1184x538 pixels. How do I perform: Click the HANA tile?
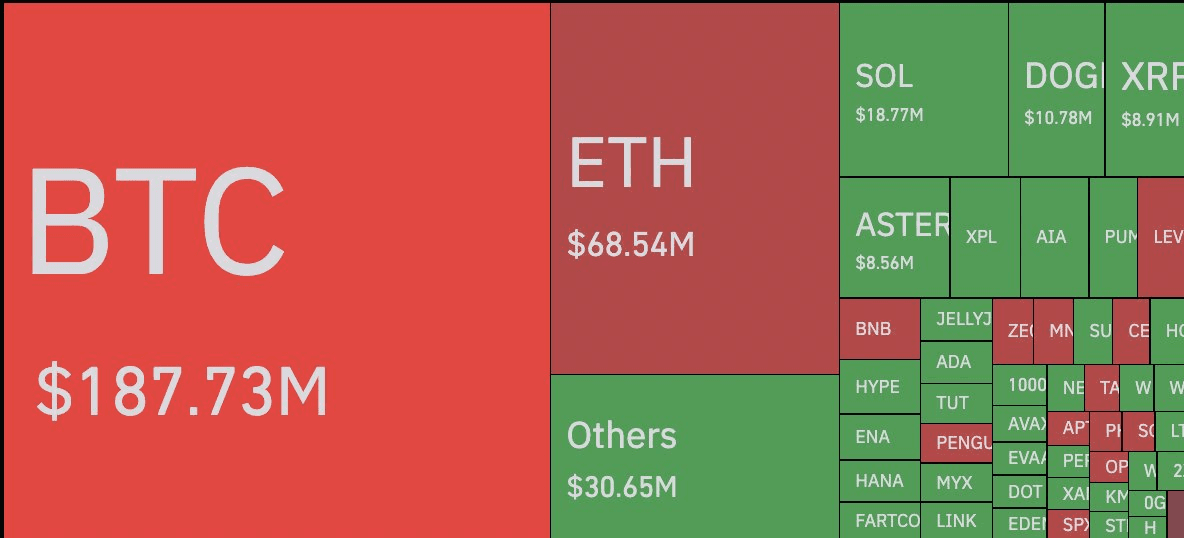coord(878,481)
